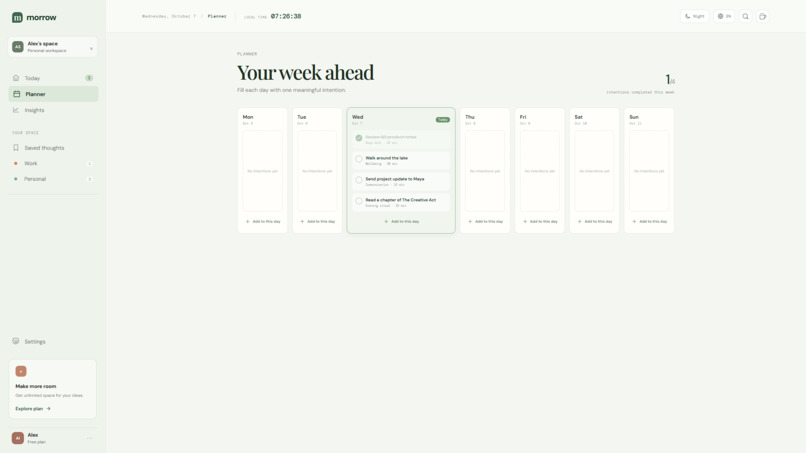Click the Tue day header
806x453 pixels.
click(302, 119)
